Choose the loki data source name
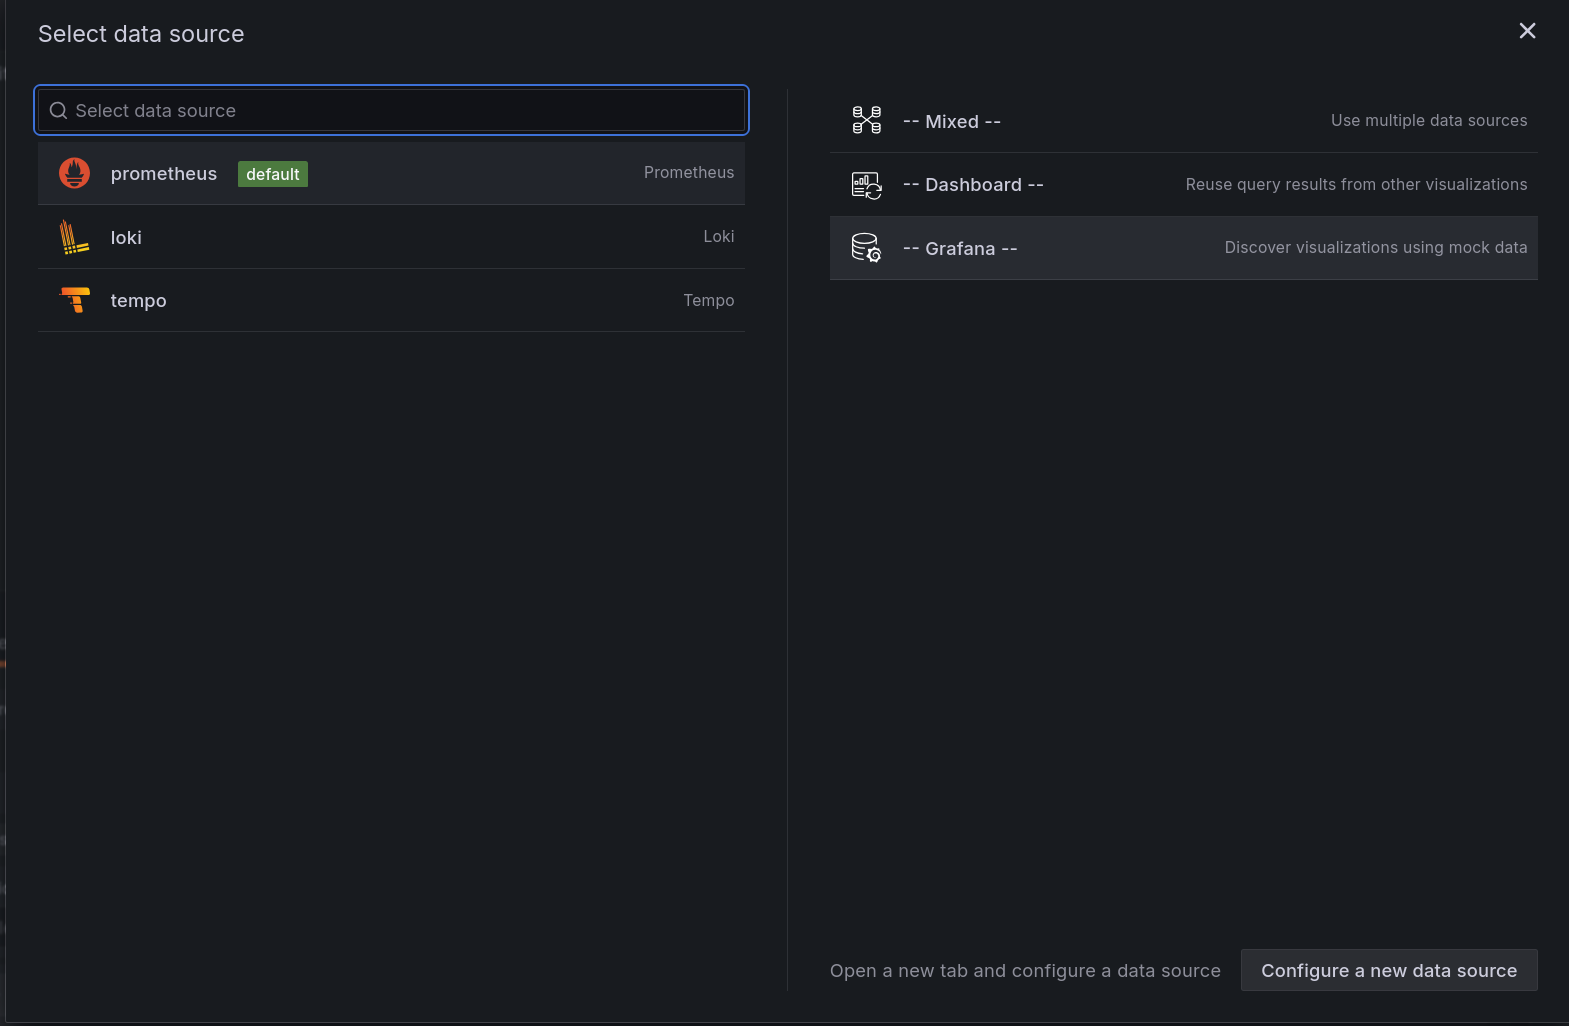 [126, 238]
